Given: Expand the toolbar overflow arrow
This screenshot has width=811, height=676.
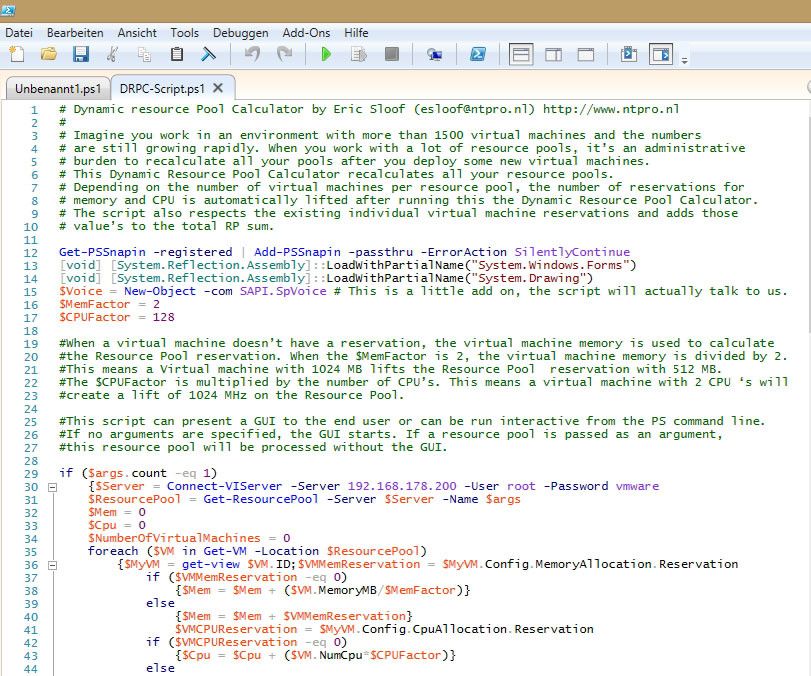Looking at the screenshot, I should point(685,57).
